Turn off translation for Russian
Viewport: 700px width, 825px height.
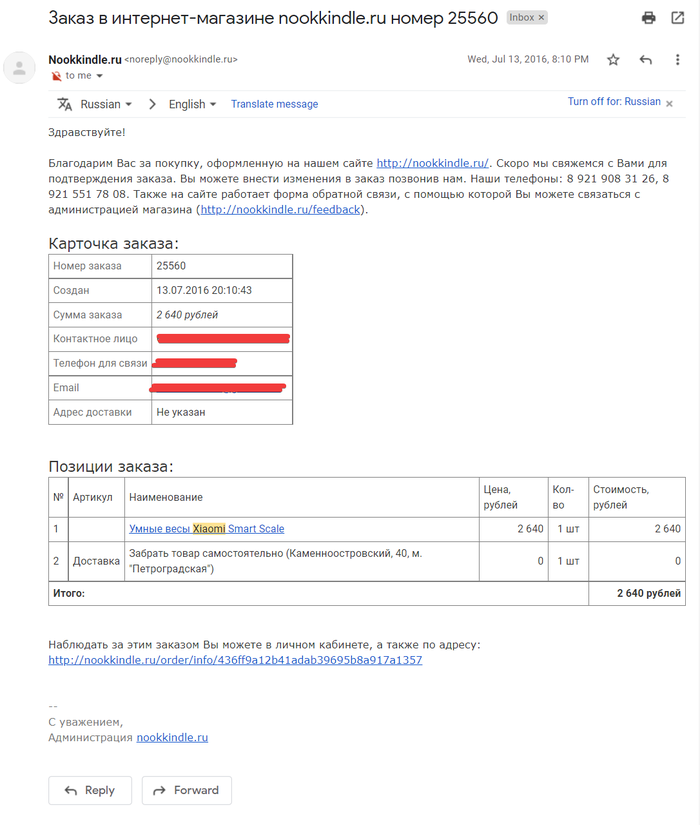(614, 102)
